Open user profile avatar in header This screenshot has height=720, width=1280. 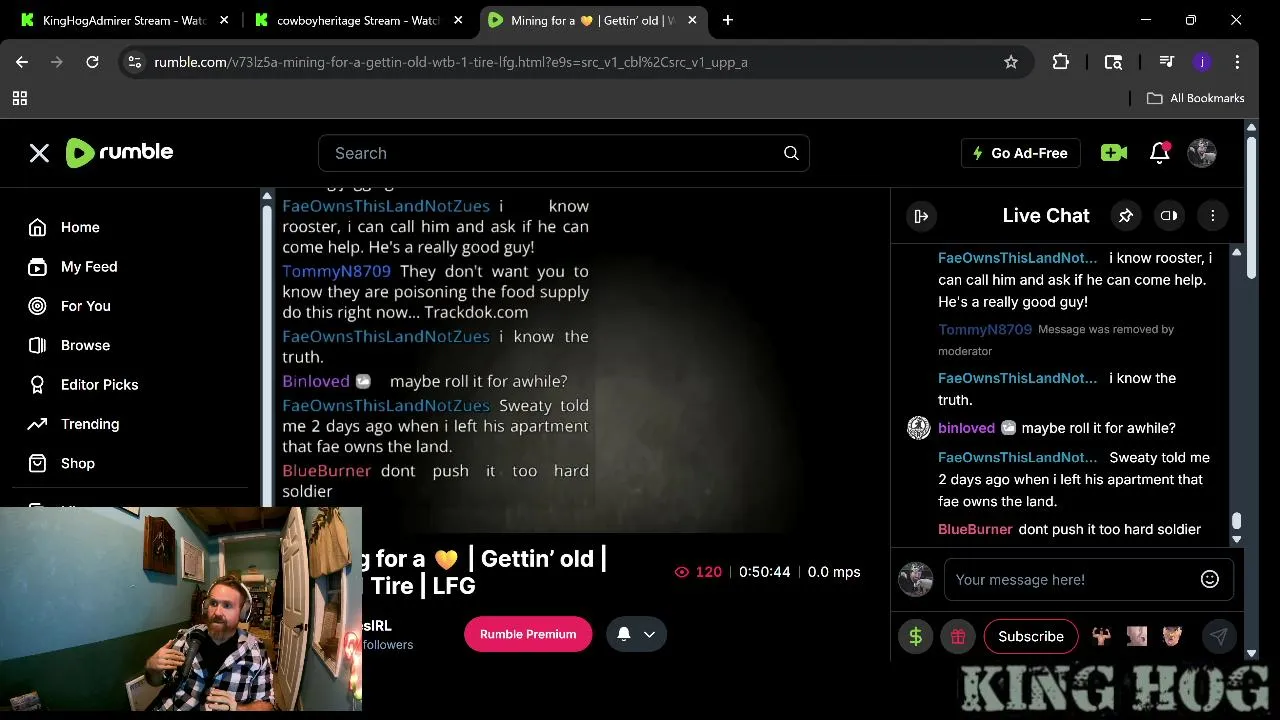click(x=1201, y=153)
